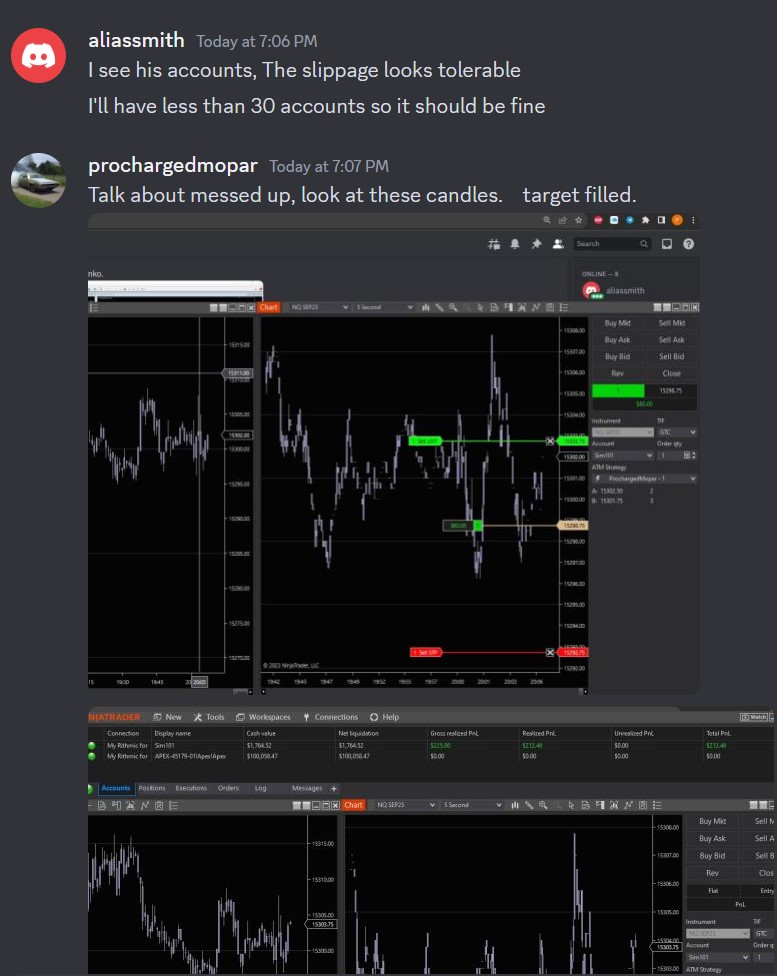The image size is (777, 976).
Task: Click the list icon ending upper chart toolbar
Action: (563, 307)
